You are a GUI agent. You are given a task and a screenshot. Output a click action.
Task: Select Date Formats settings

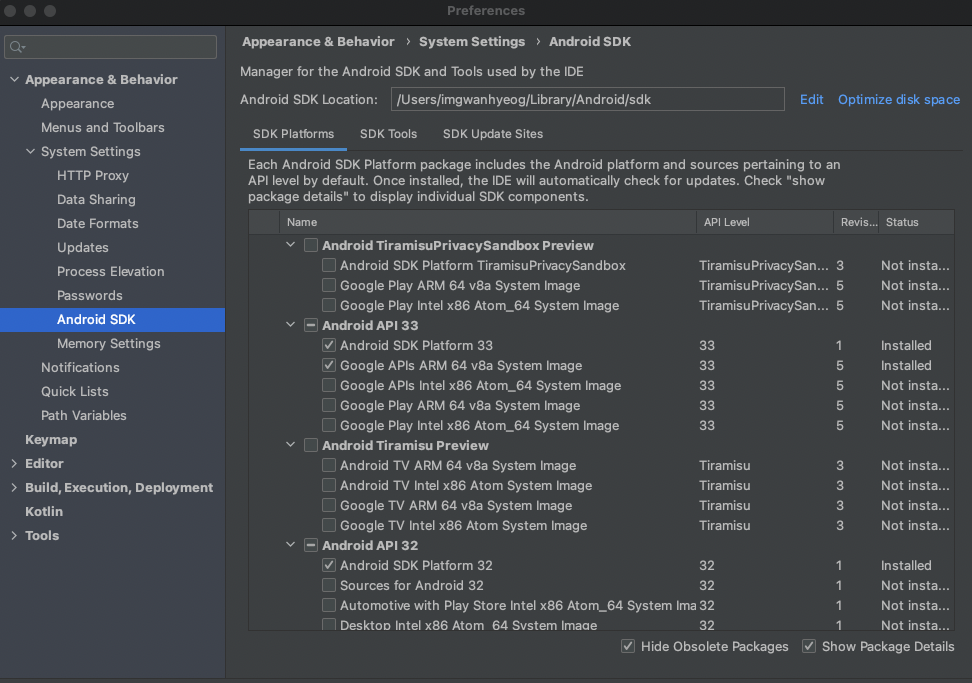point(98,224)
